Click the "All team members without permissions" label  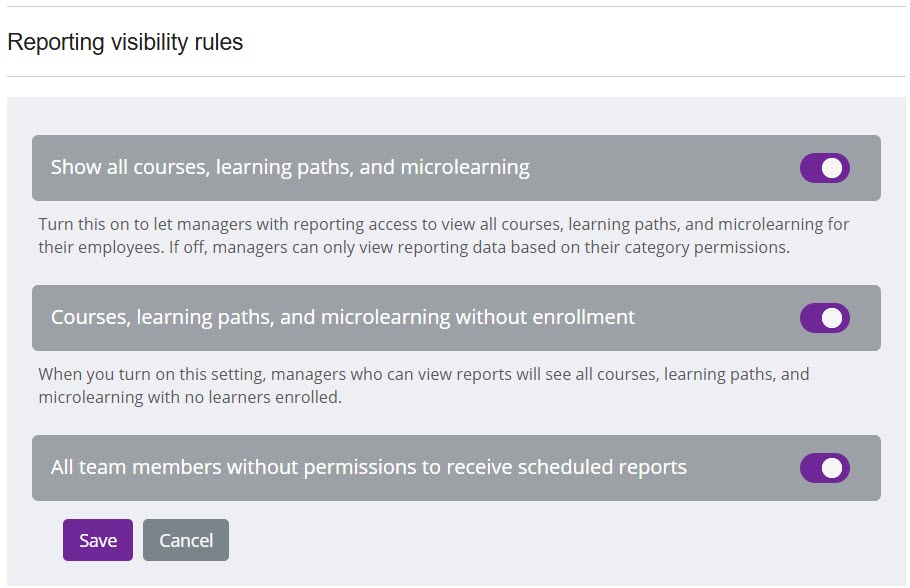(368, 467)
